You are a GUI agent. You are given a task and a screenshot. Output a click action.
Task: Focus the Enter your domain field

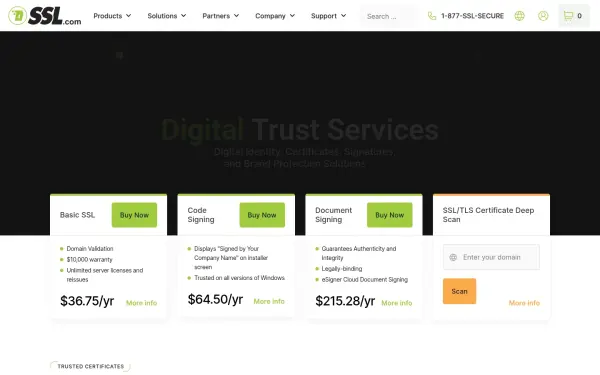click(491, 257)
